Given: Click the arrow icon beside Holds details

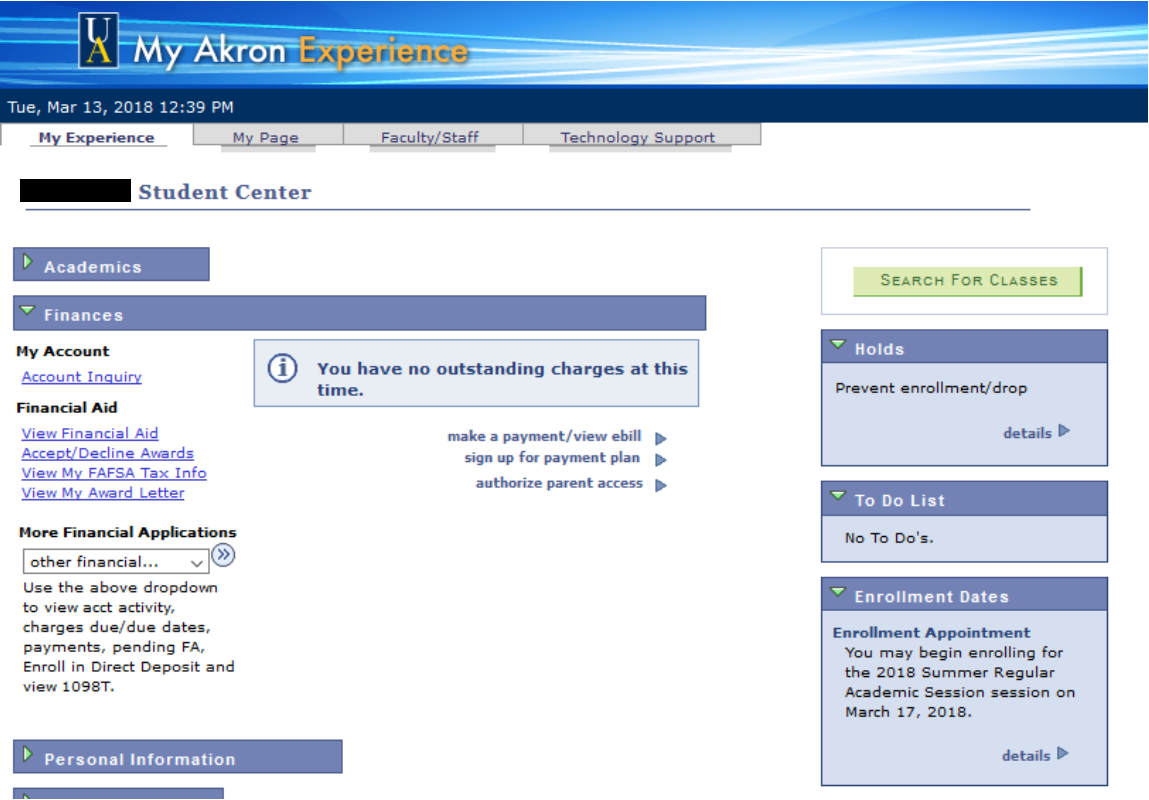Looking at the screenshot, I should (1064, 431).
